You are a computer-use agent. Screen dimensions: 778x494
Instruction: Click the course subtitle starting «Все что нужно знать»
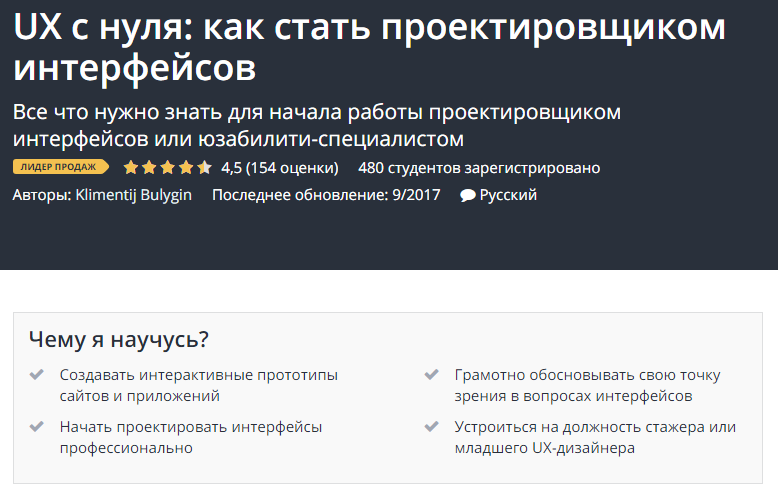(316, 123)
